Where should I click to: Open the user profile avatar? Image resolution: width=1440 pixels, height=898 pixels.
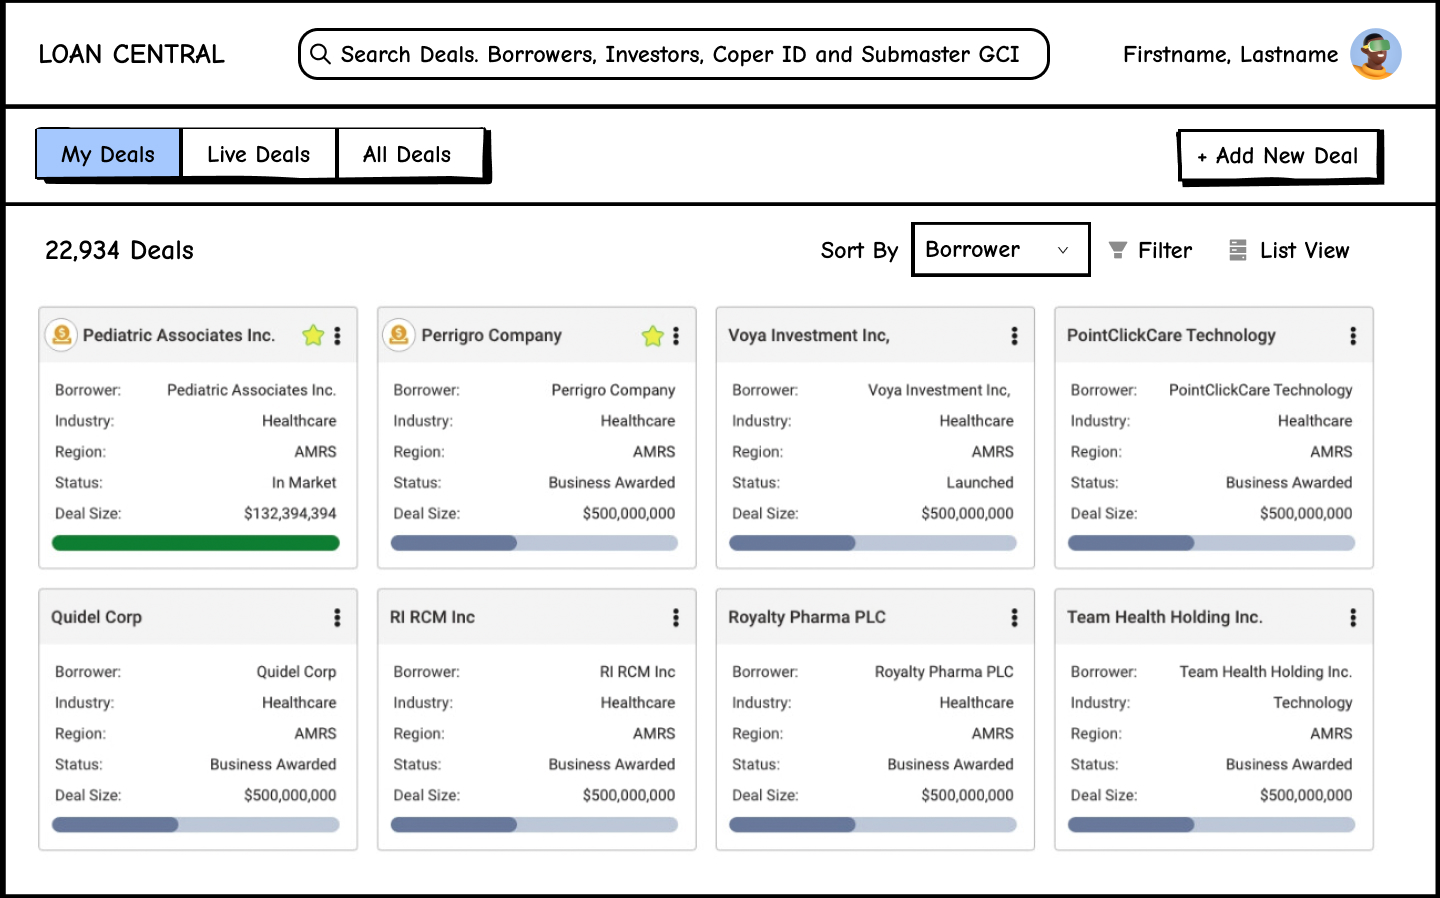(1375, 54)
